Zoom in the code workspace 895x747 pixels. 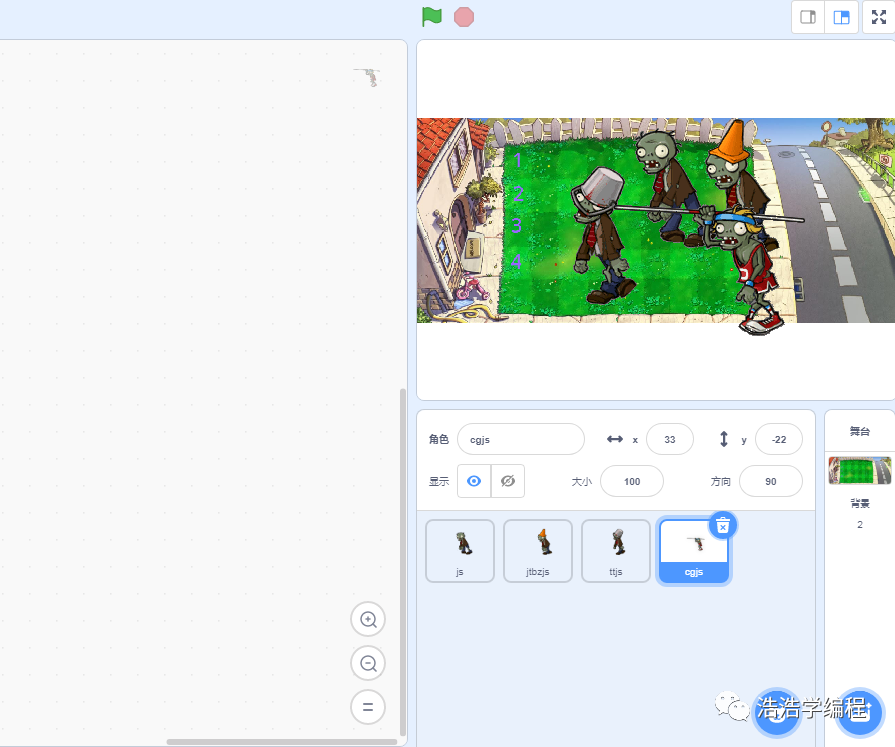point(368,619)
